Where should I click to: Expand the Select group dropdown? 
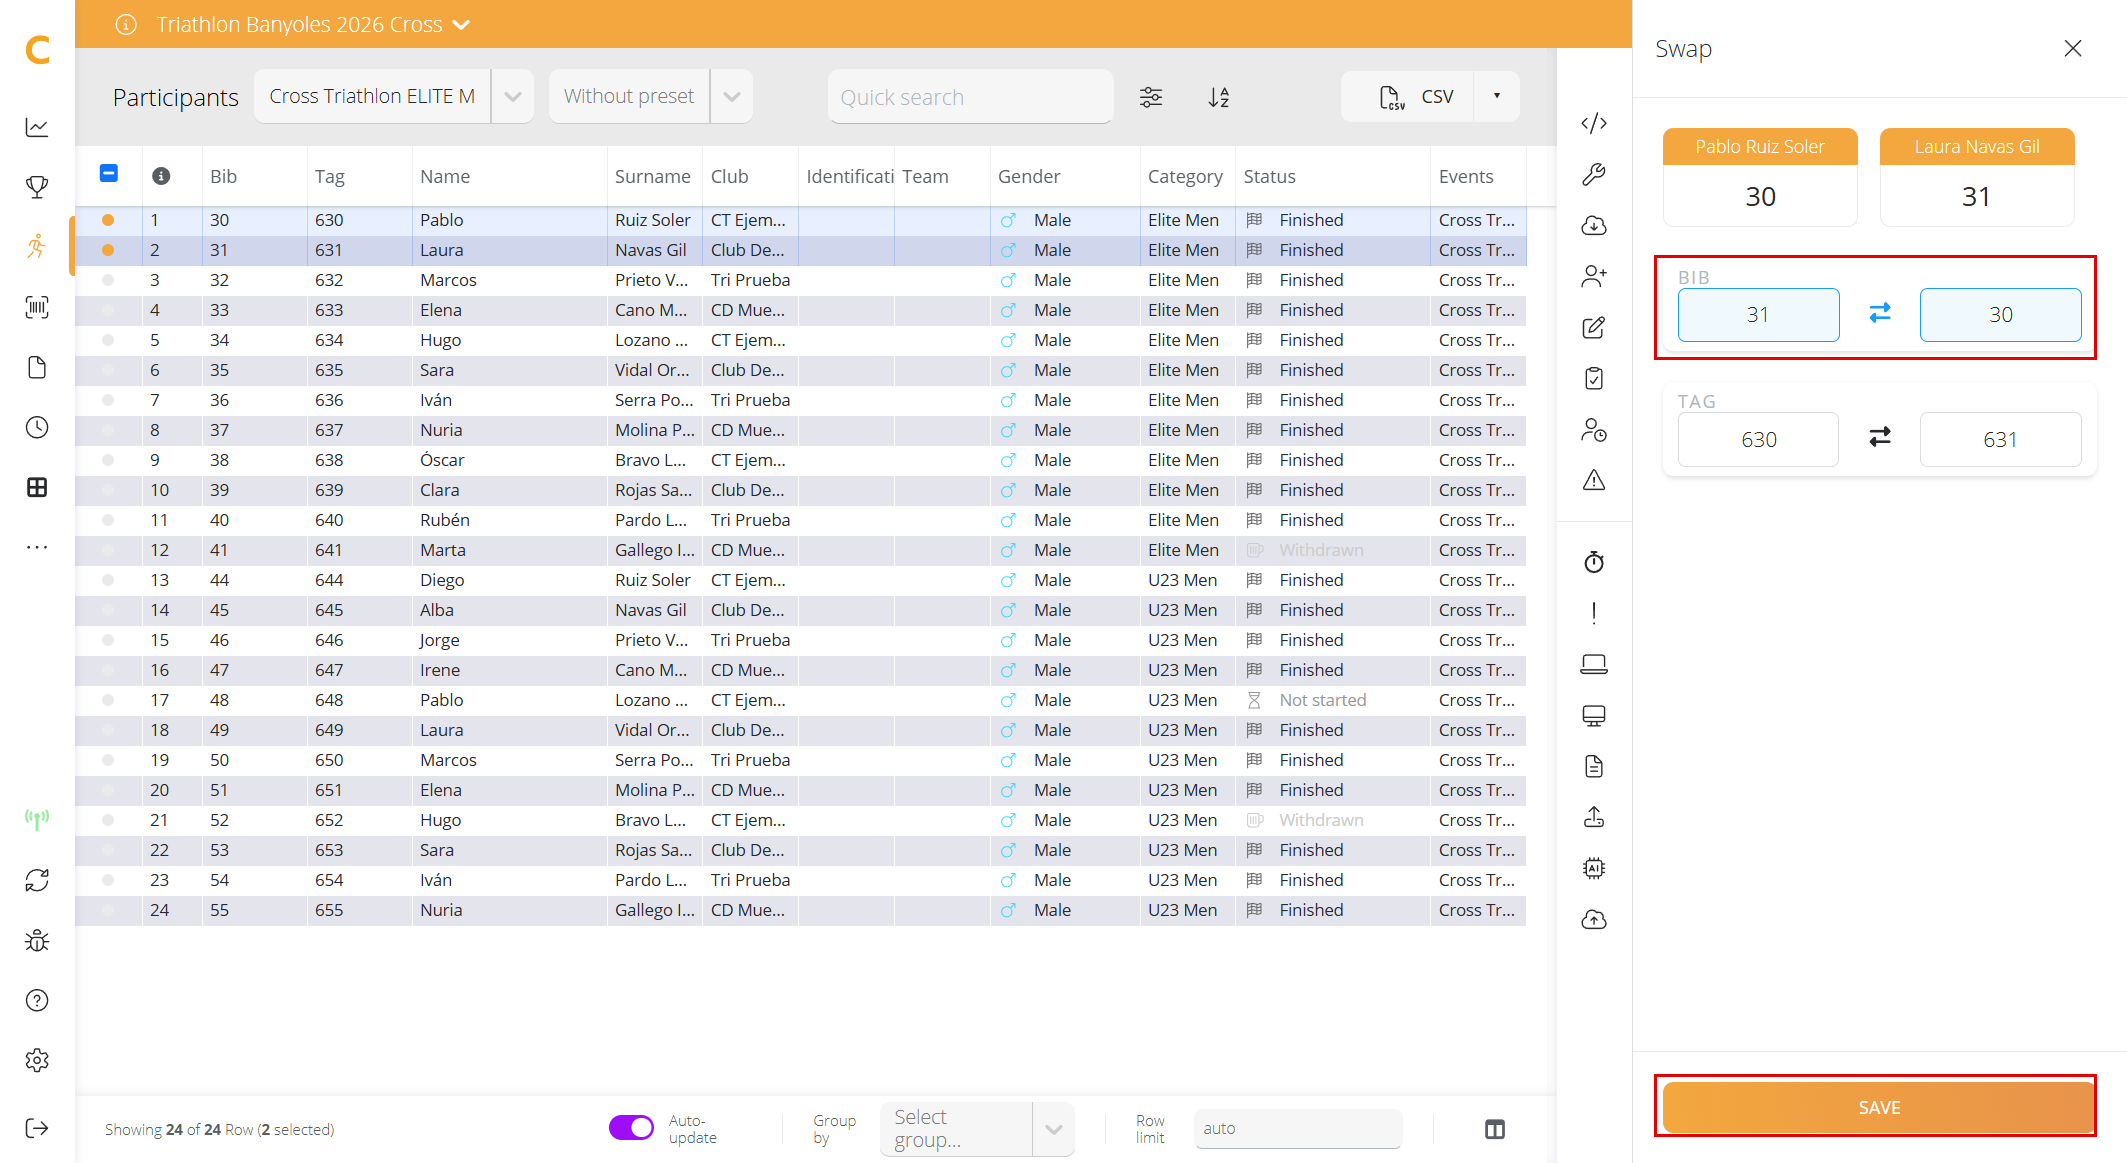(1053, 1129)
